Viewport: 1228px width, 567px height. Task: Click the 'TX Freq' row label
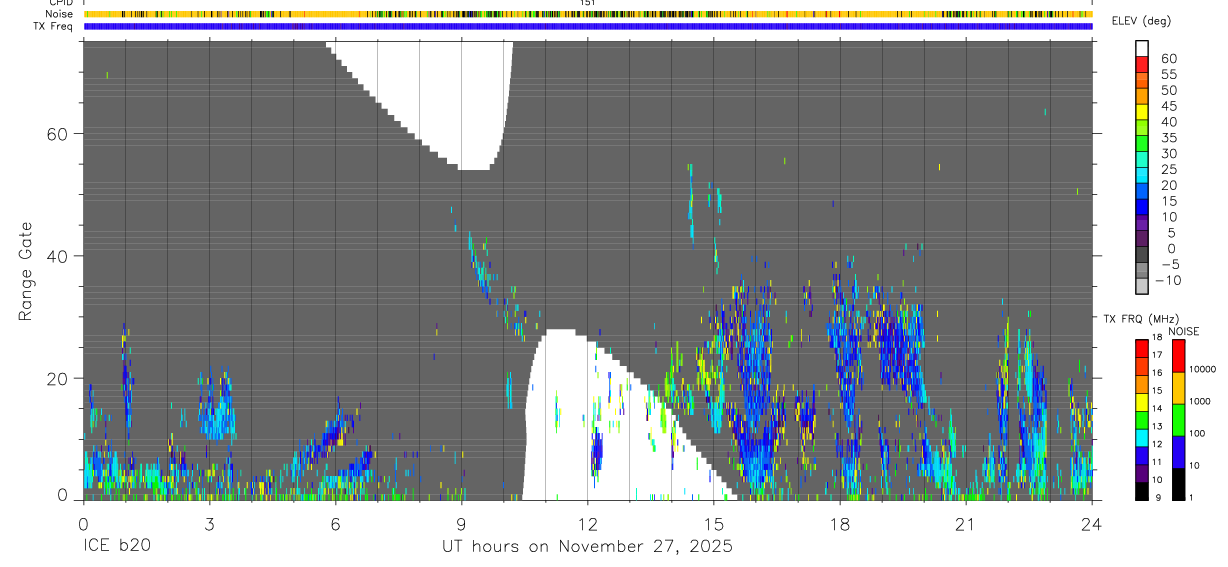click(54, 26)
